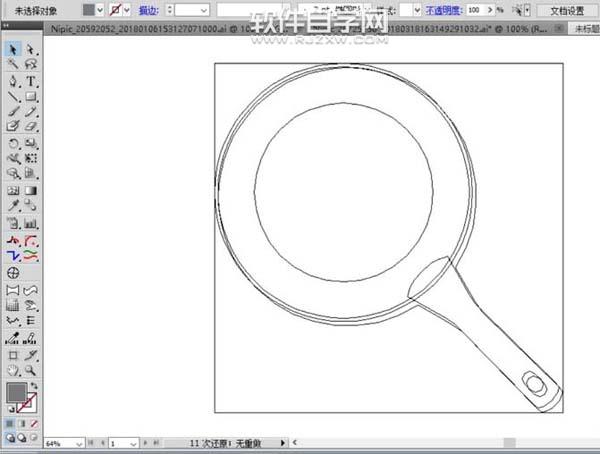Open the graphic style dropdown
Image resolution: width=600 pixels, height=454 pixels.
(417, 10)
